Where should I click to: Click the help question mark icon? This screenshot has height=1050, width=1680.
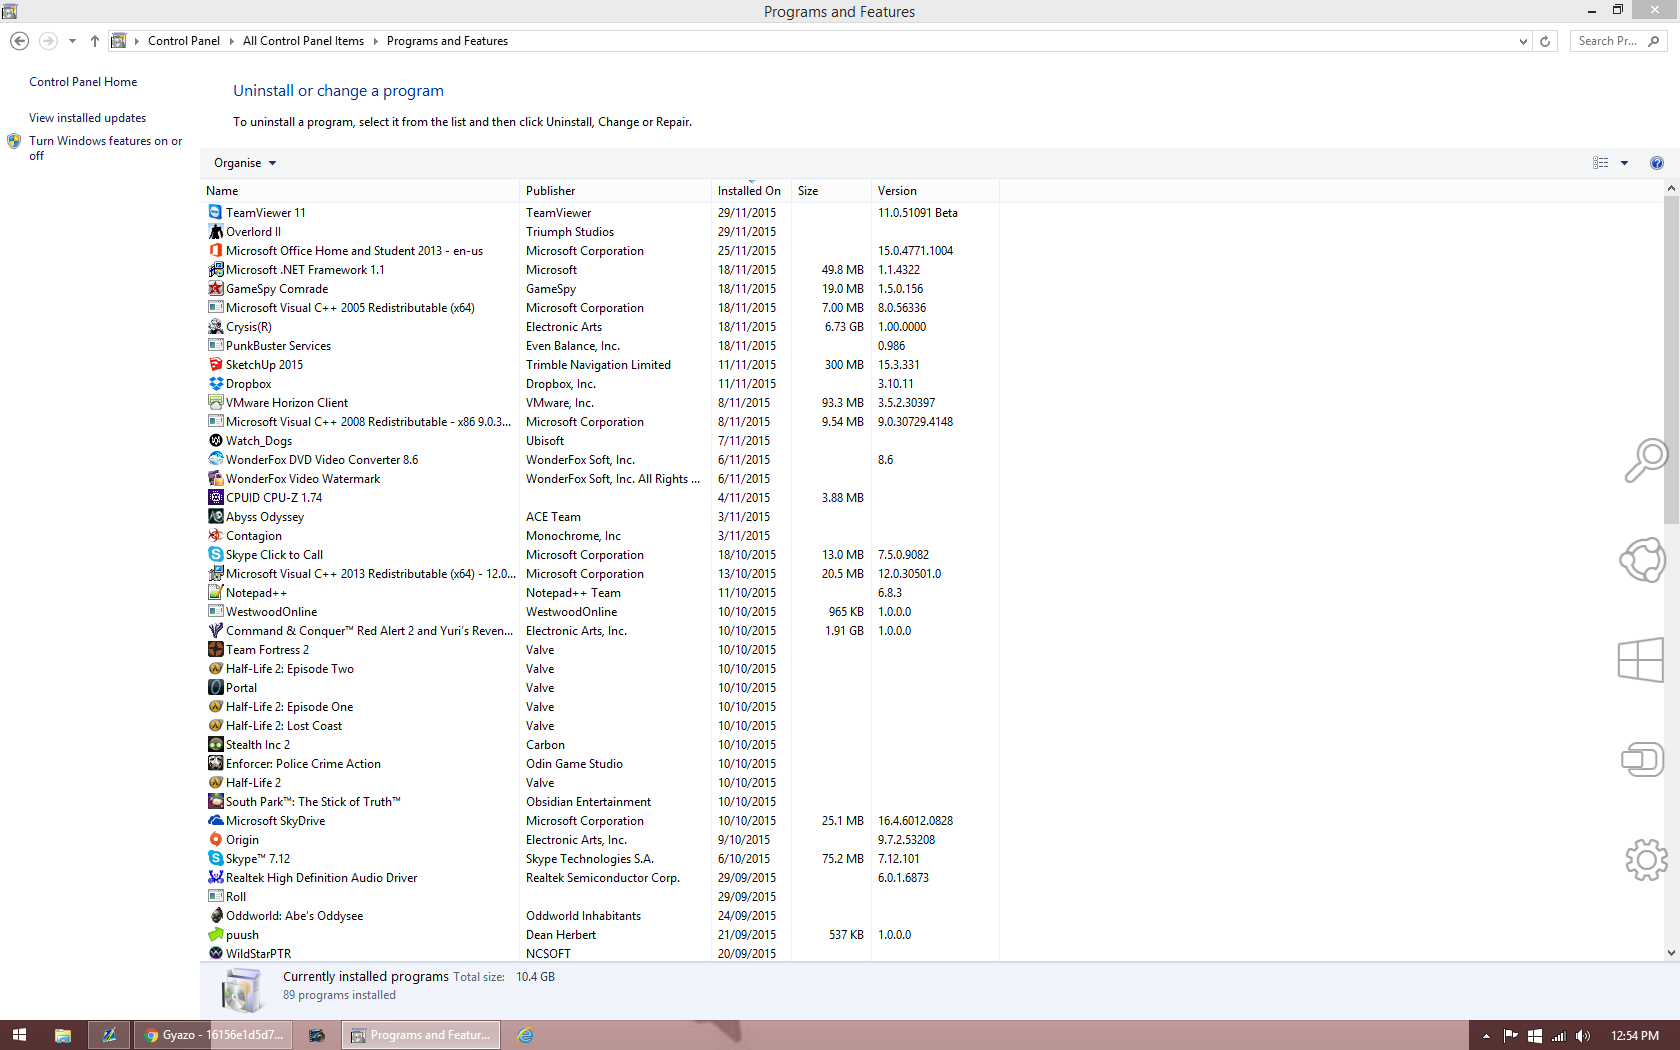[1657, 163]
